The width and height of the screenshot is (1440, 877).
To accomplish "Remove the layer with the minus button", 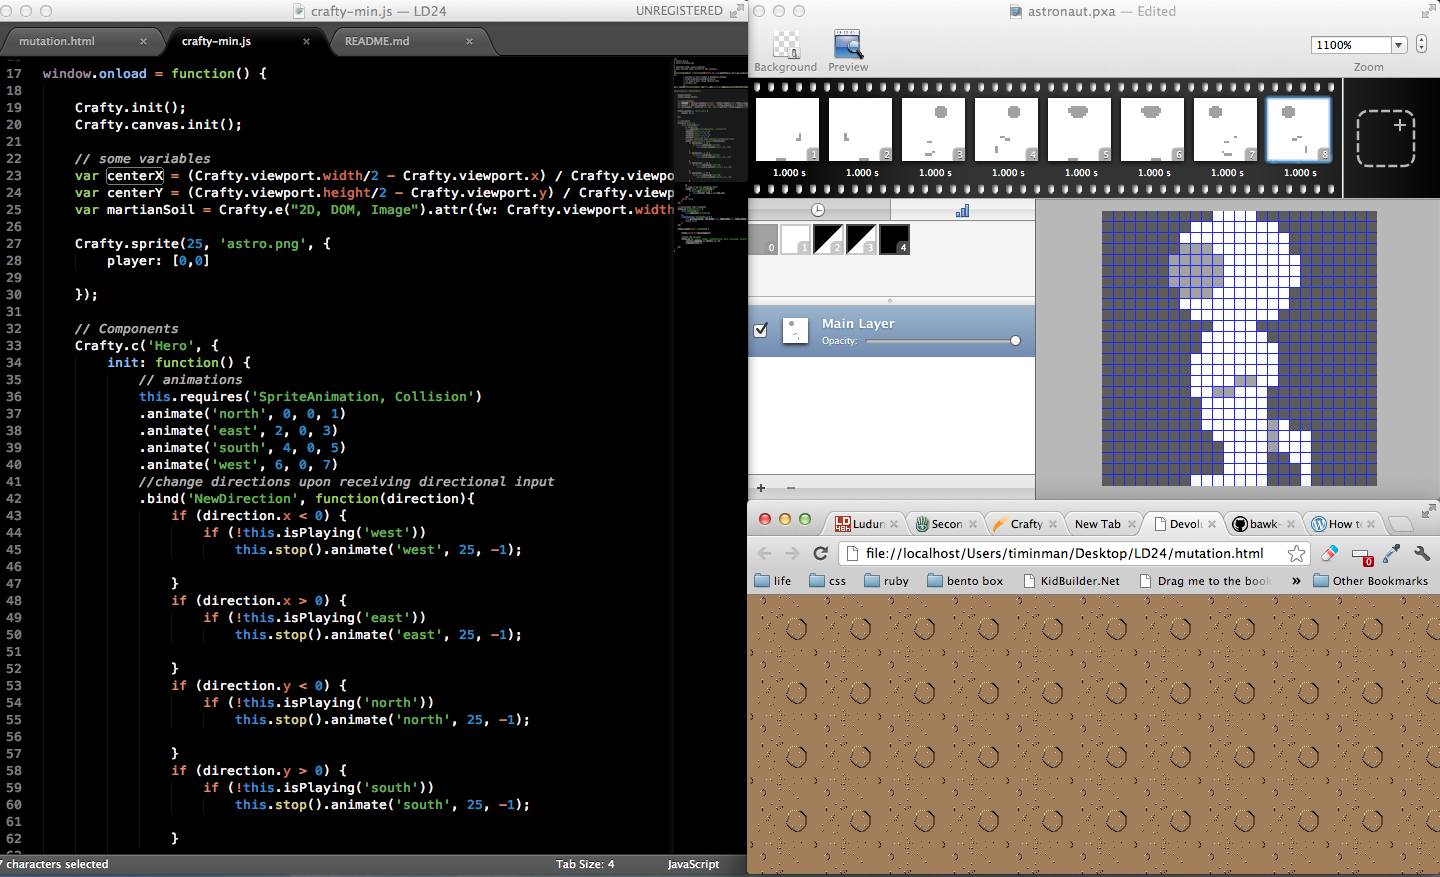I will (791, 488).
